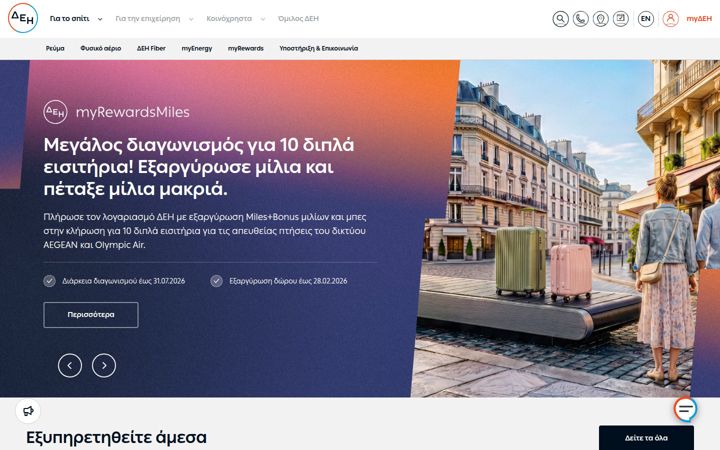Select the 'Φυσικό αέριο' submenu tab
Viewport: 720px width, 450px height.
(101, 48)
